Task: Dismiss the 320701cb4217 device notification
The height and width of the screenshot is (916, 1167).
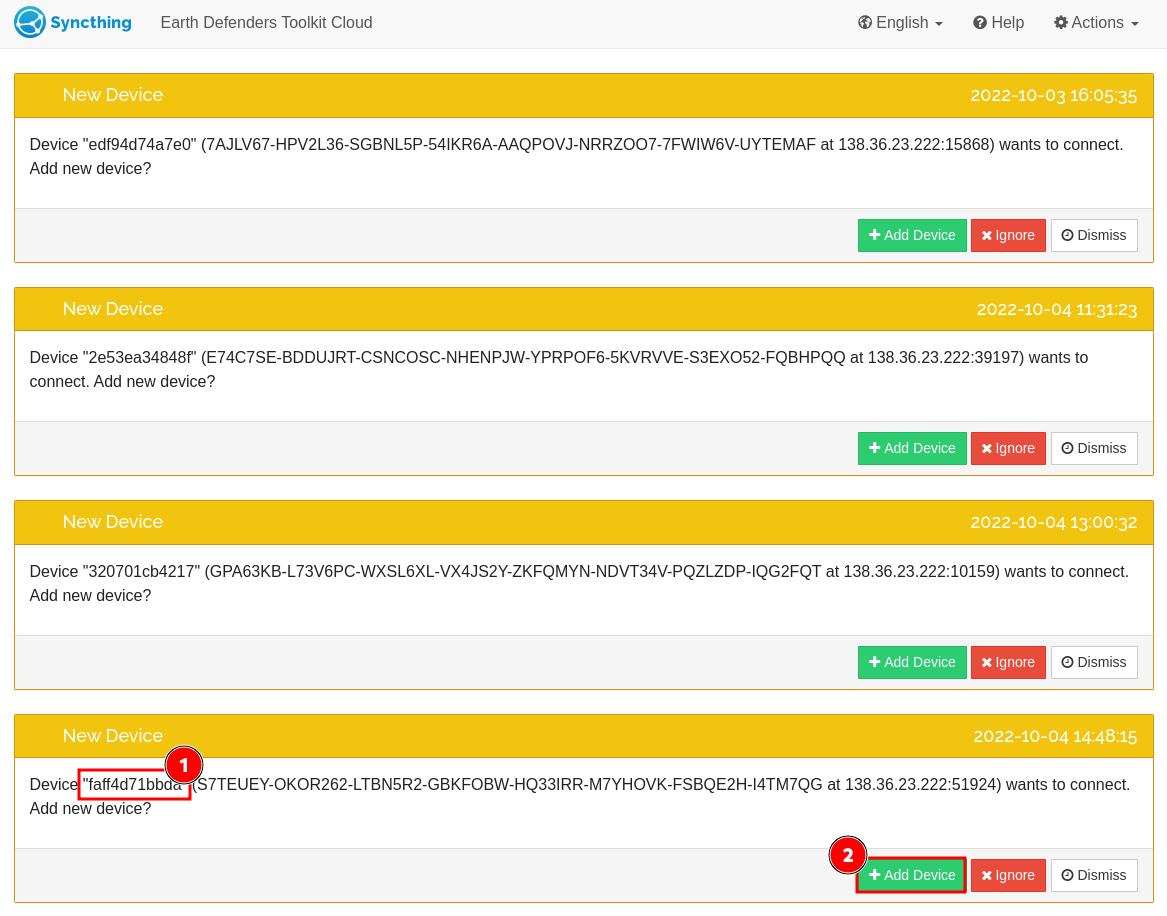Action: click(x=1094, y=662)
